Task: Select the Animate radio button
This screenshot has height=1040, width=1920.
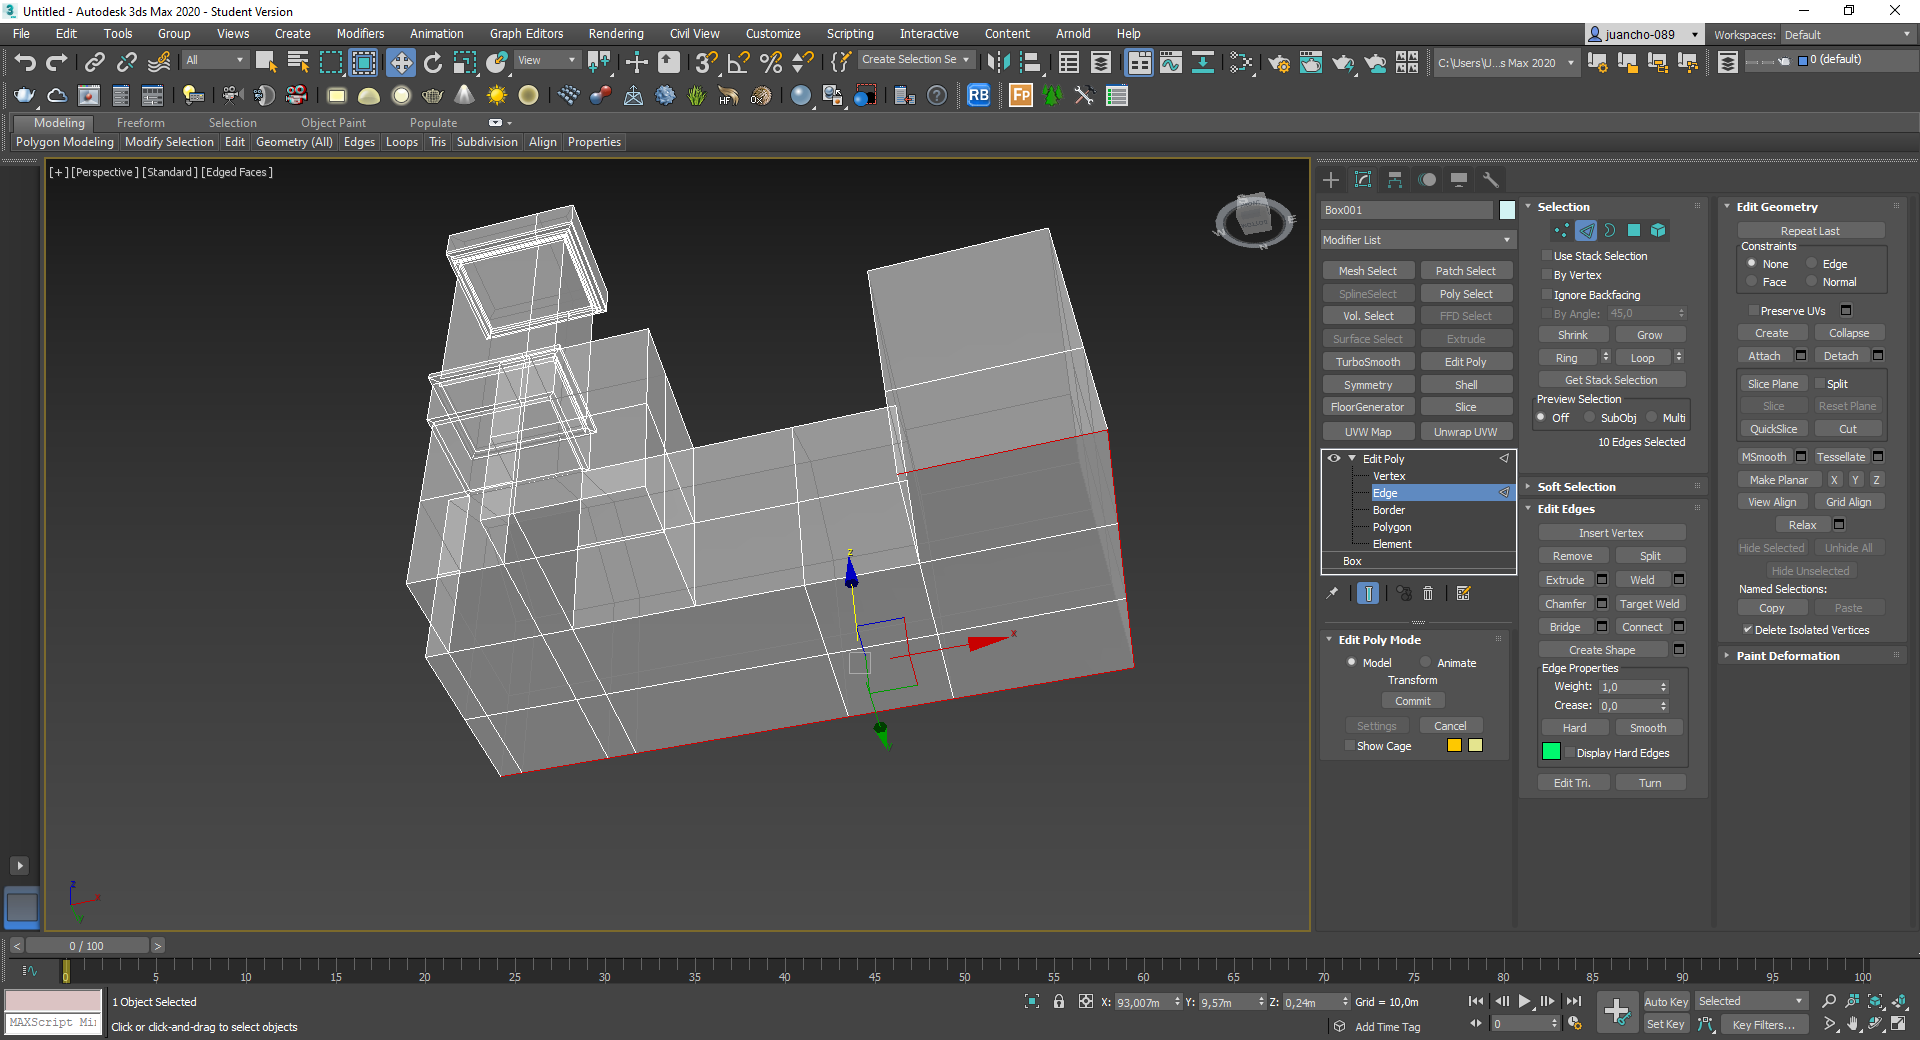Action: pos(1425,663)
